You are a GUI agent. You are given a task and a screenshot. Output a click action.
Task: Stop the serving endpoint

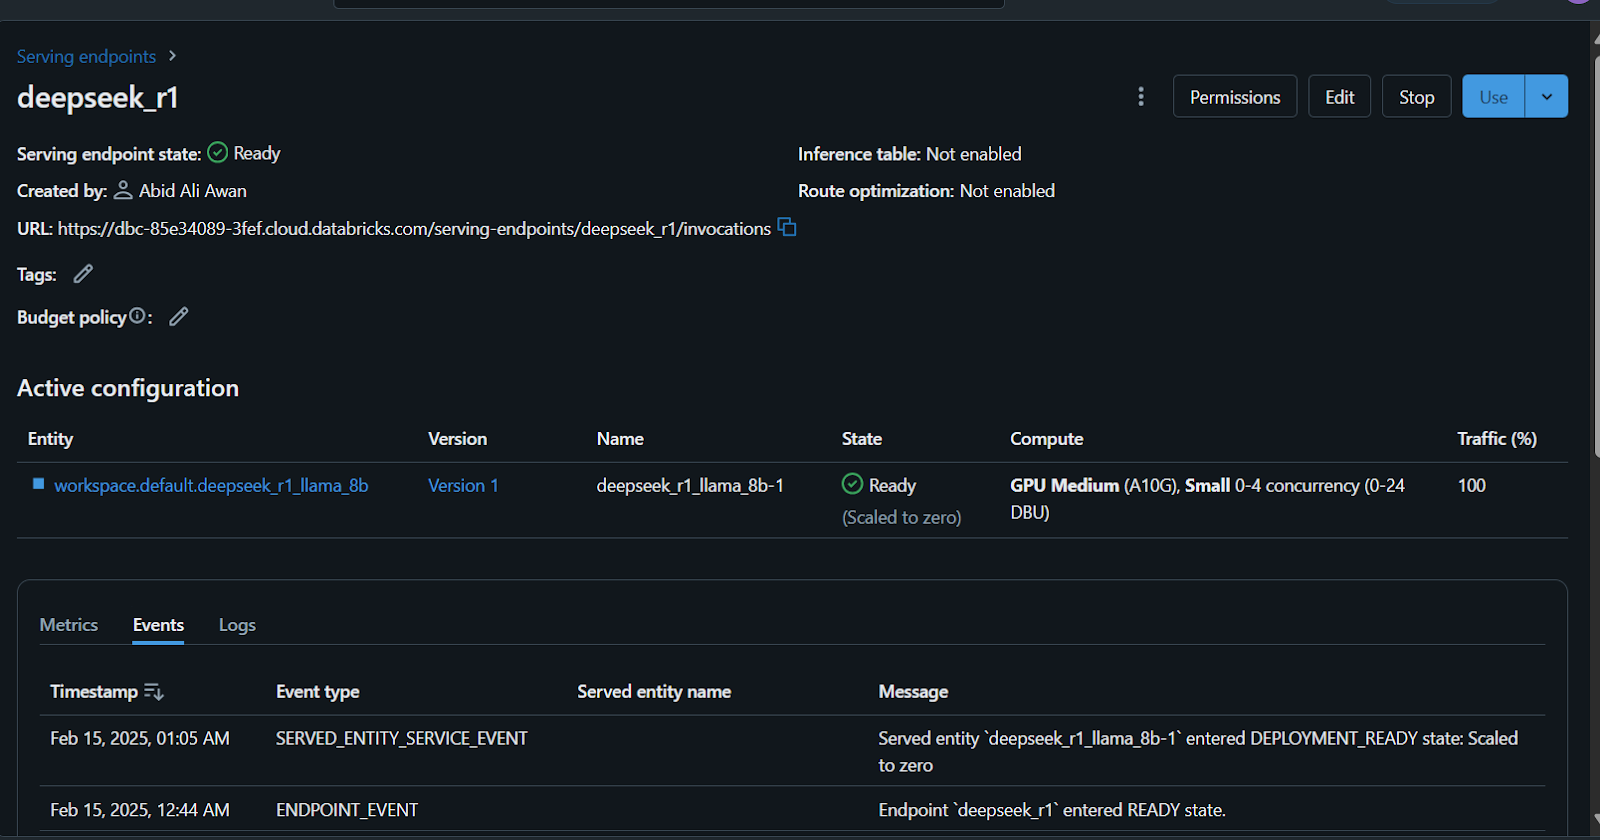1417,97
